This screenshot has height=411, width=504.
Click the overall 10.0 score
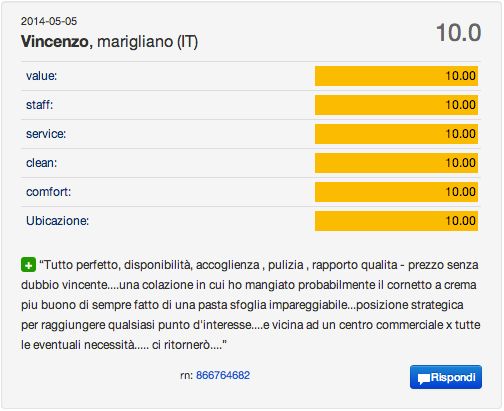[458, 33]
